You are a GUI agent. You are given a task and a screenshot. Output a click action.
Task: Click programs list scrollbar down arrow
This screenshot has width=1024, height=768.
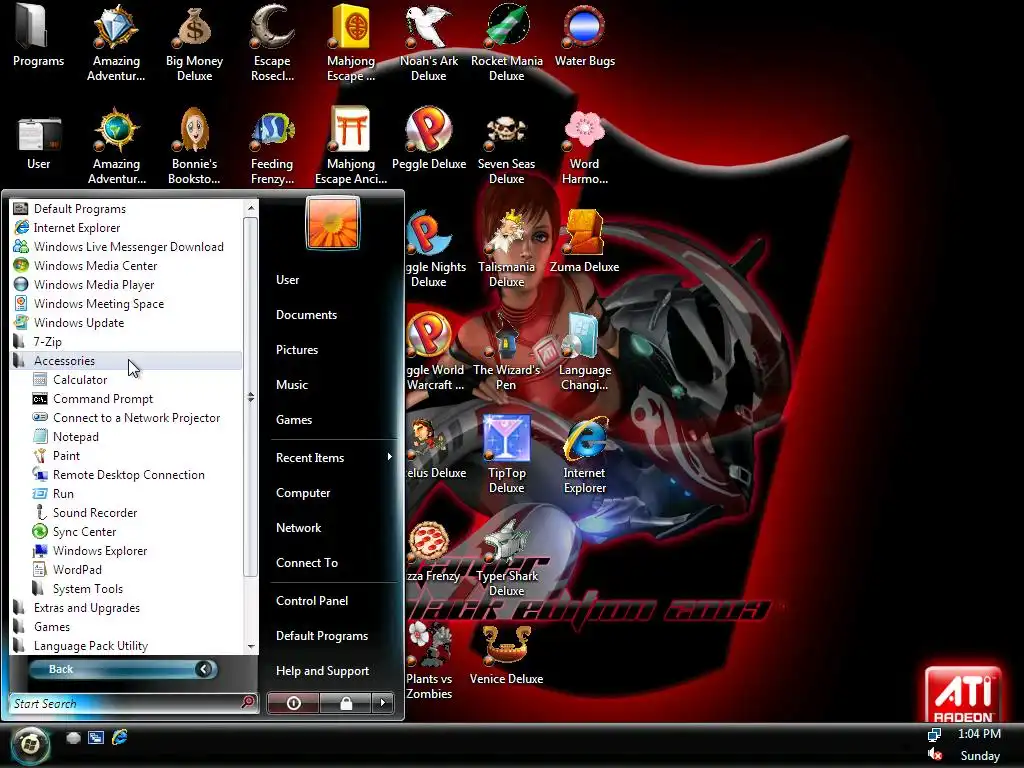click(x=251, y=647)
